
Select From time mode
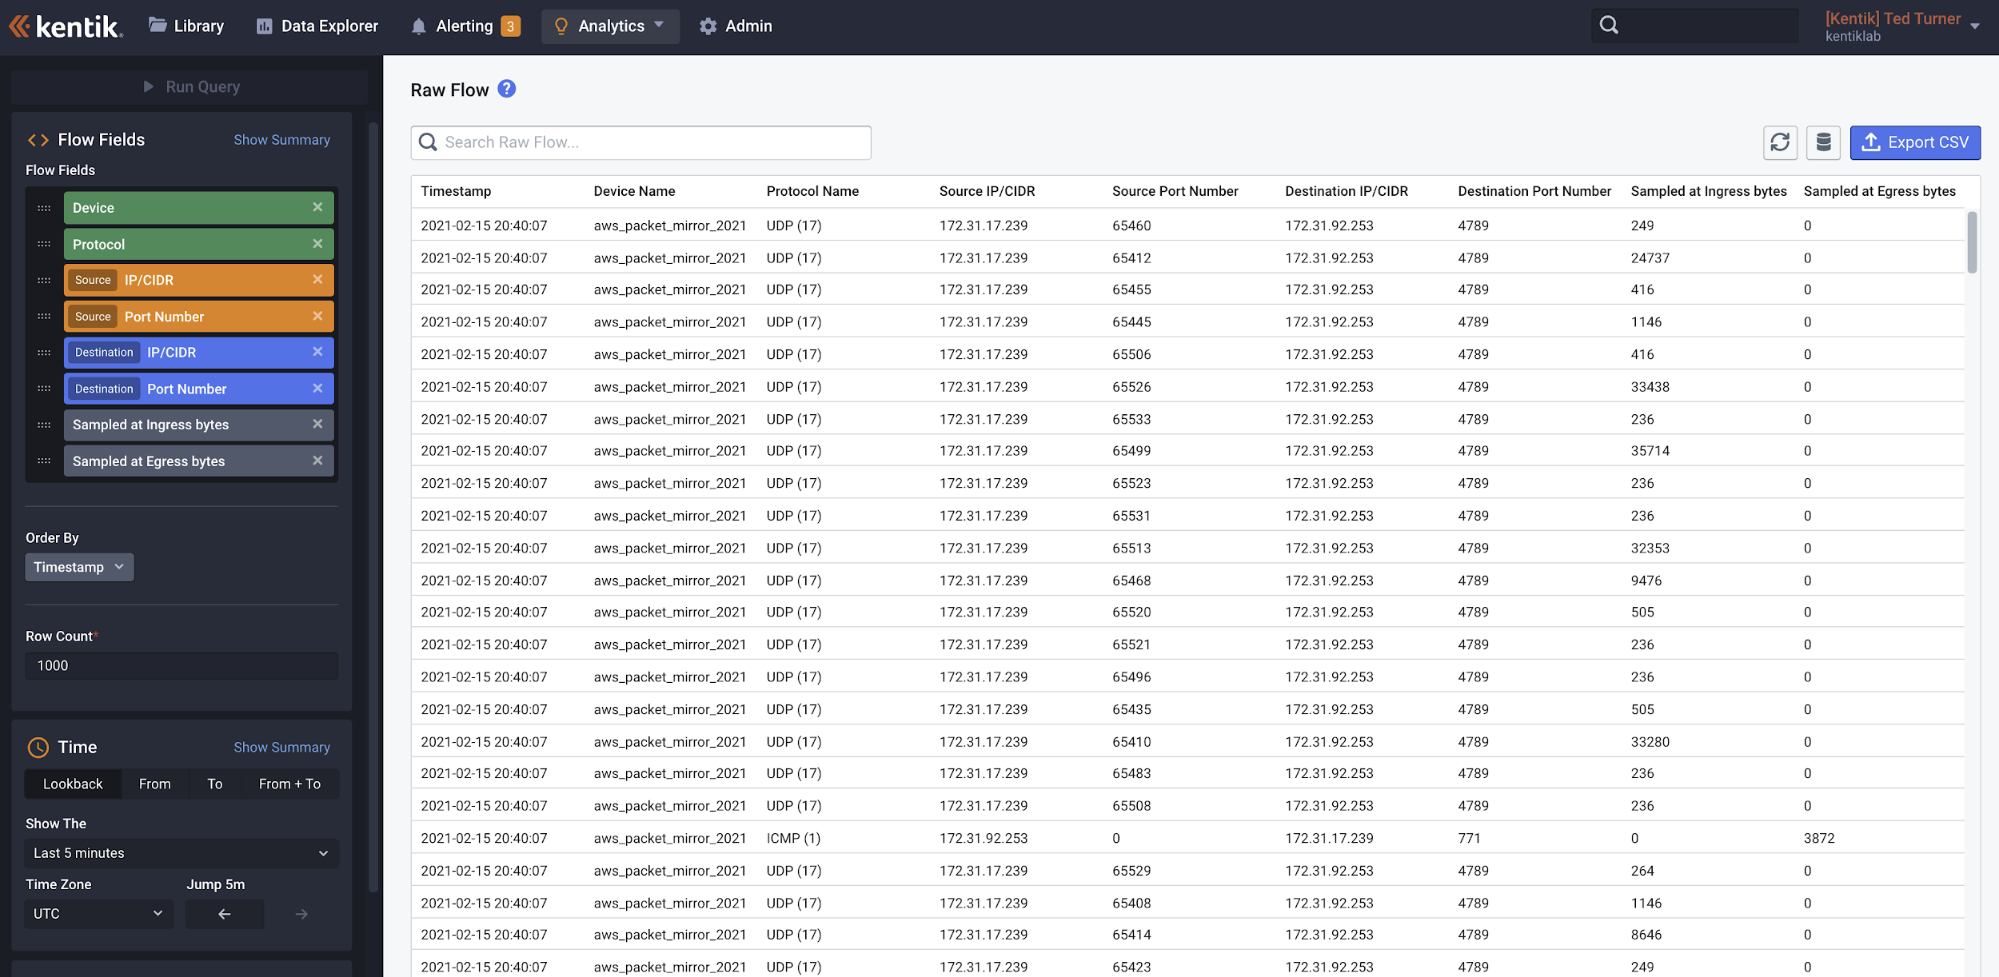(x=155, y=784)
